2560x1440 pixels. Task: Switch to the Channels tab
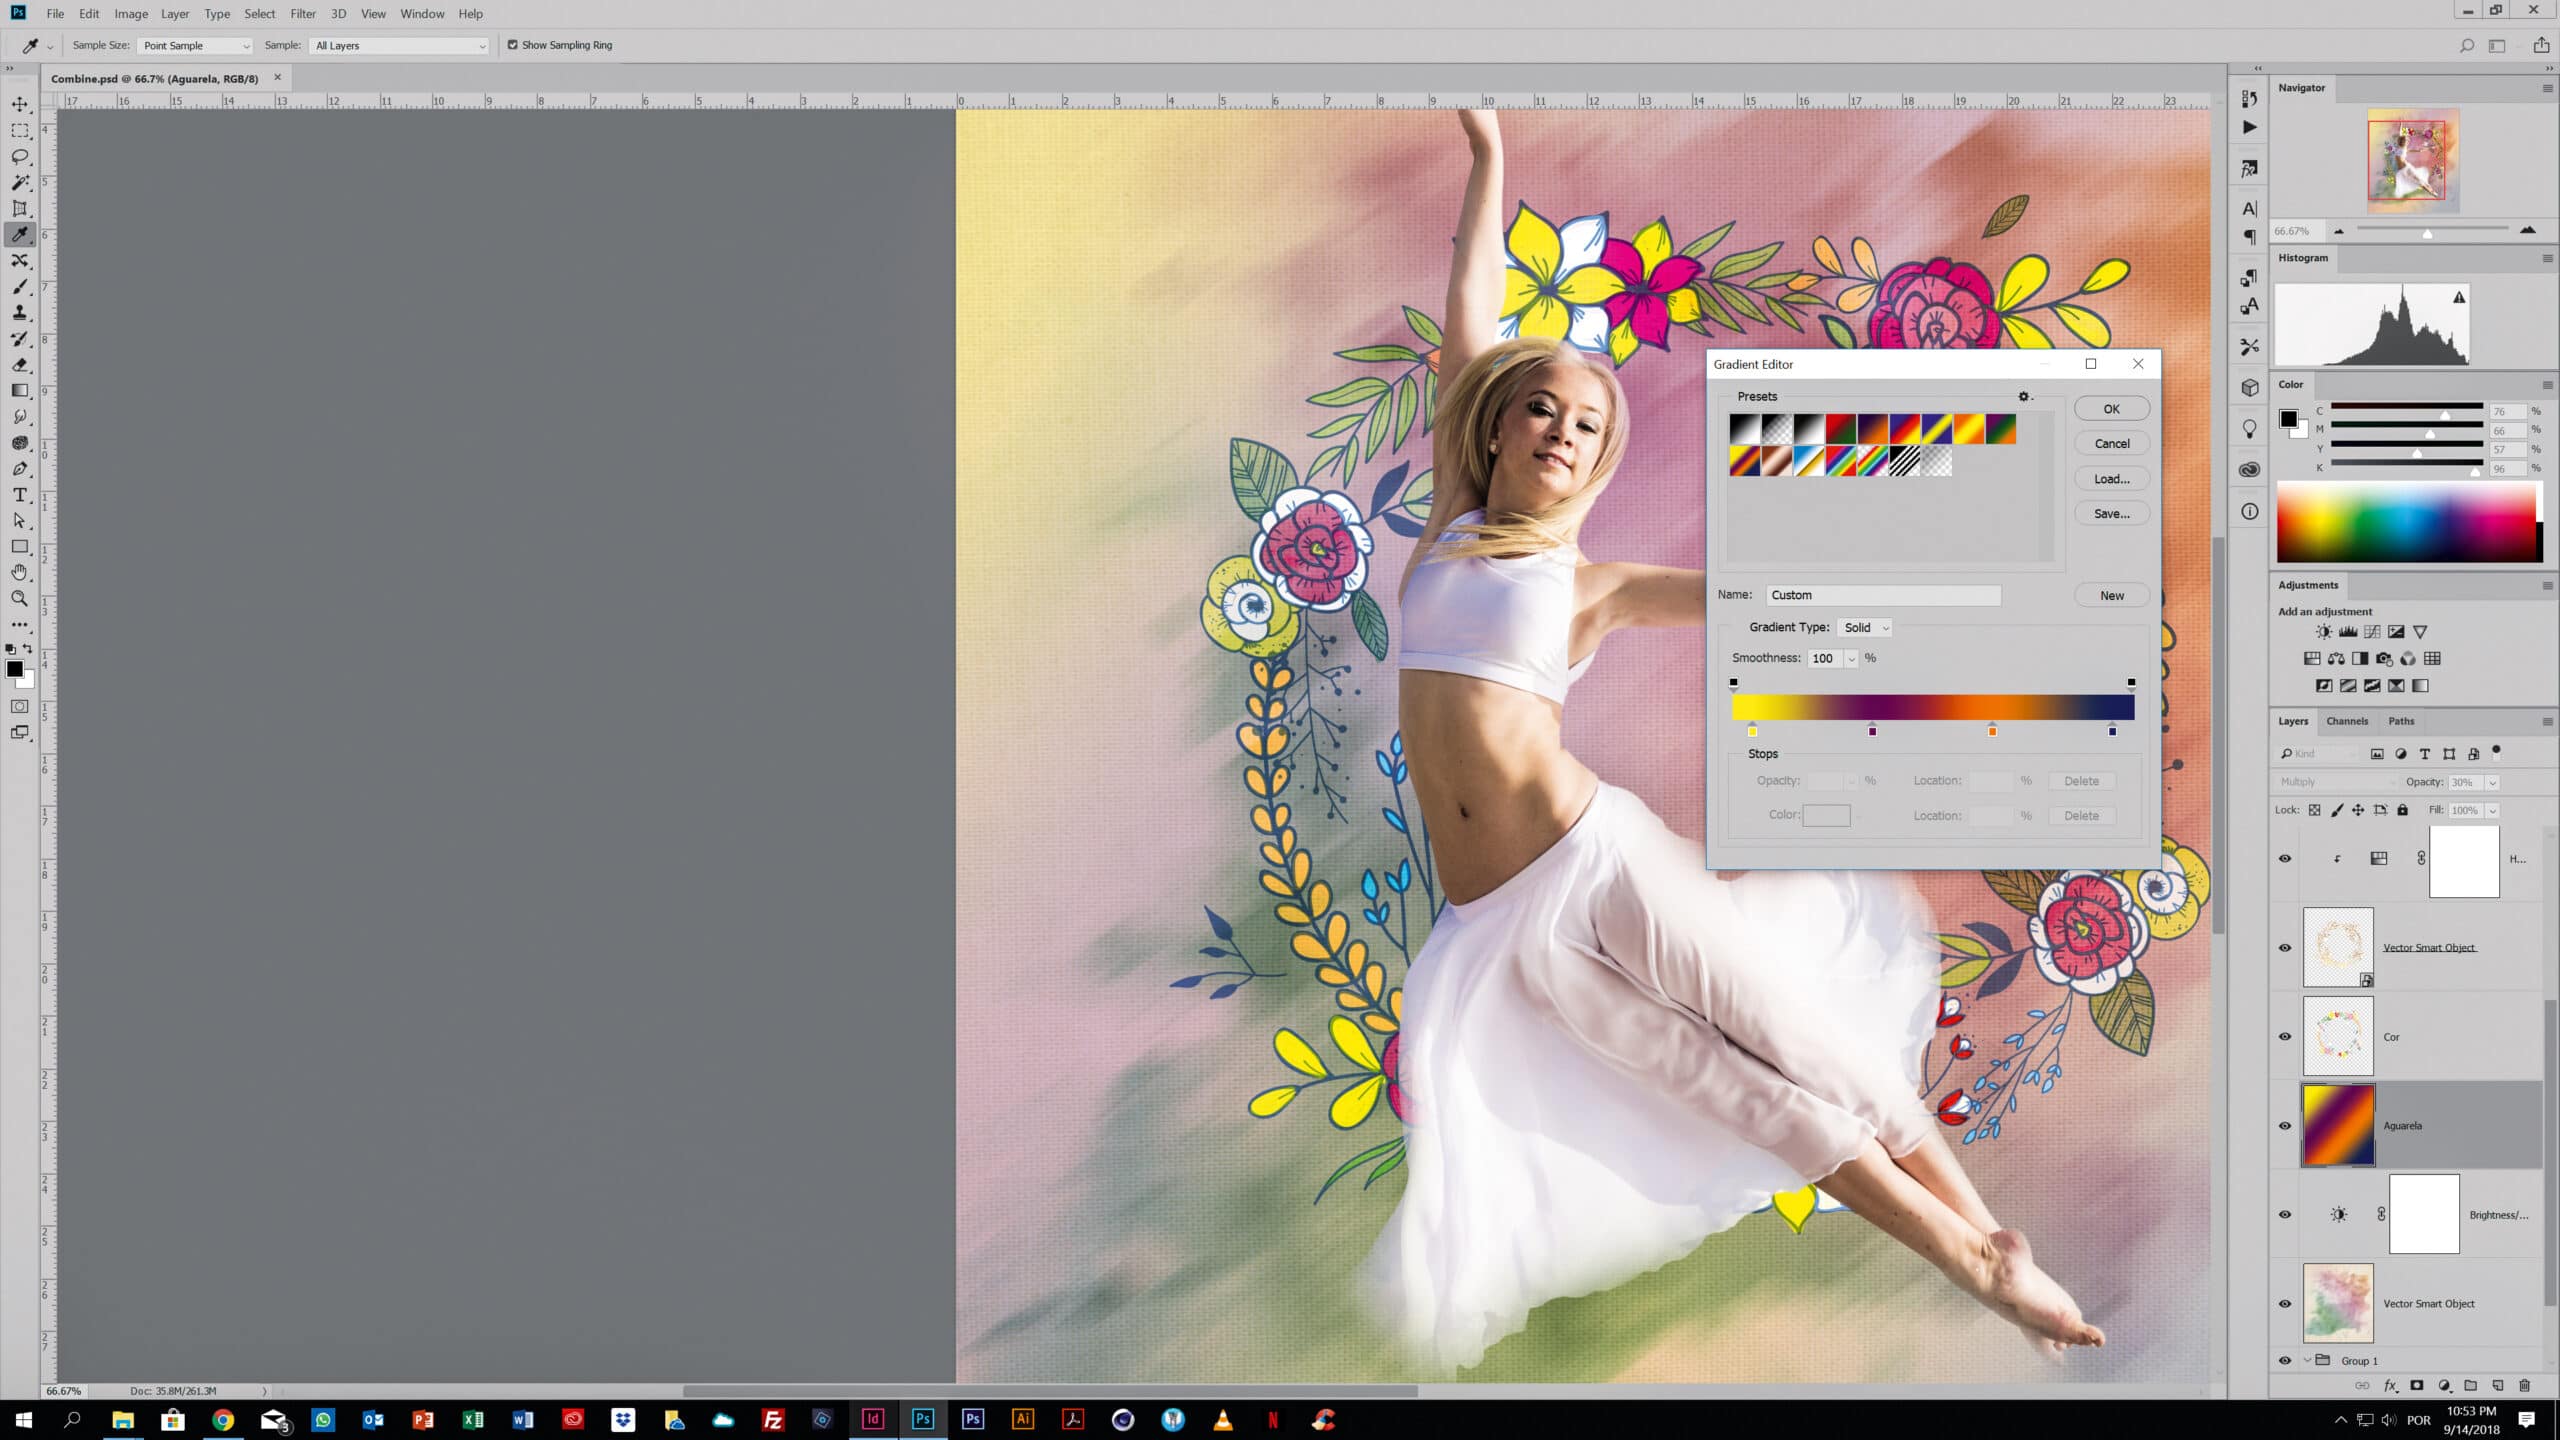coord(2346,721)
